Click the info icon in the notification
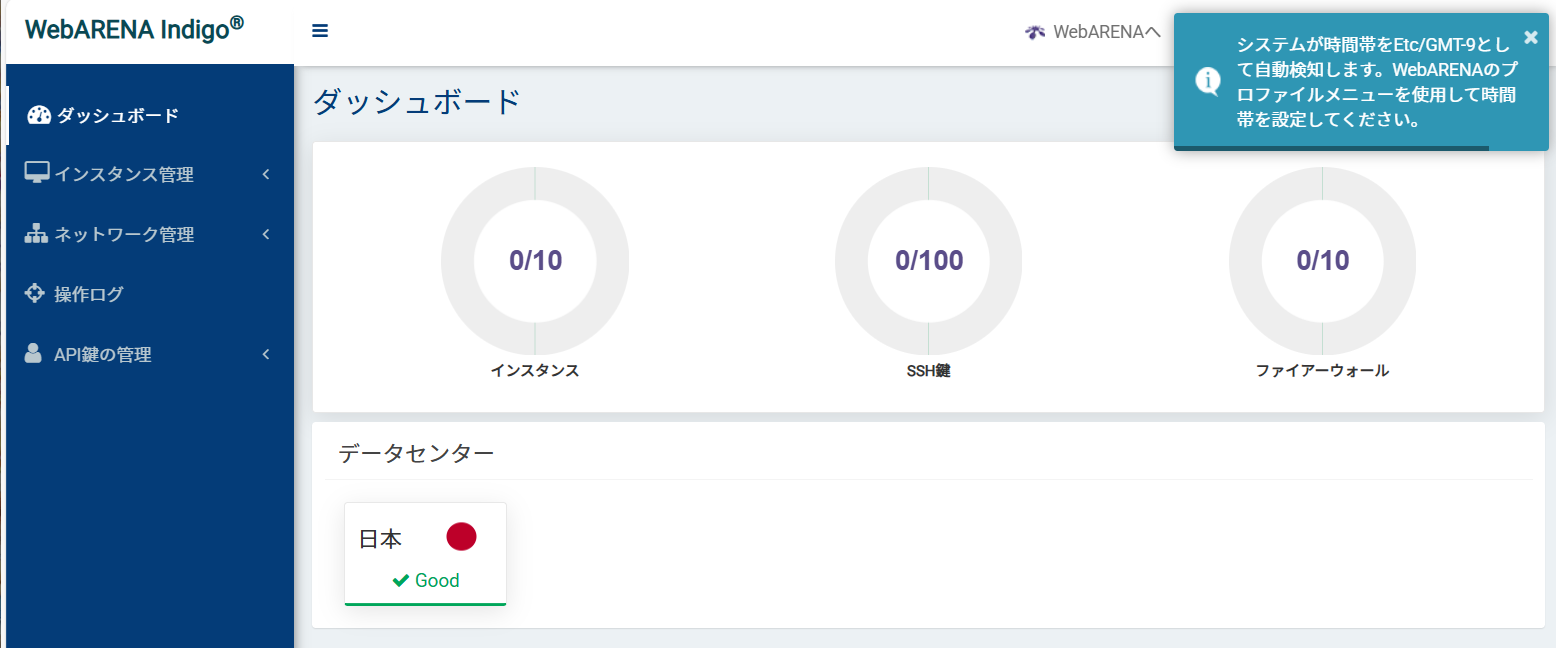This screenshot has height=648, width=1556. (x=1208, y=80)
